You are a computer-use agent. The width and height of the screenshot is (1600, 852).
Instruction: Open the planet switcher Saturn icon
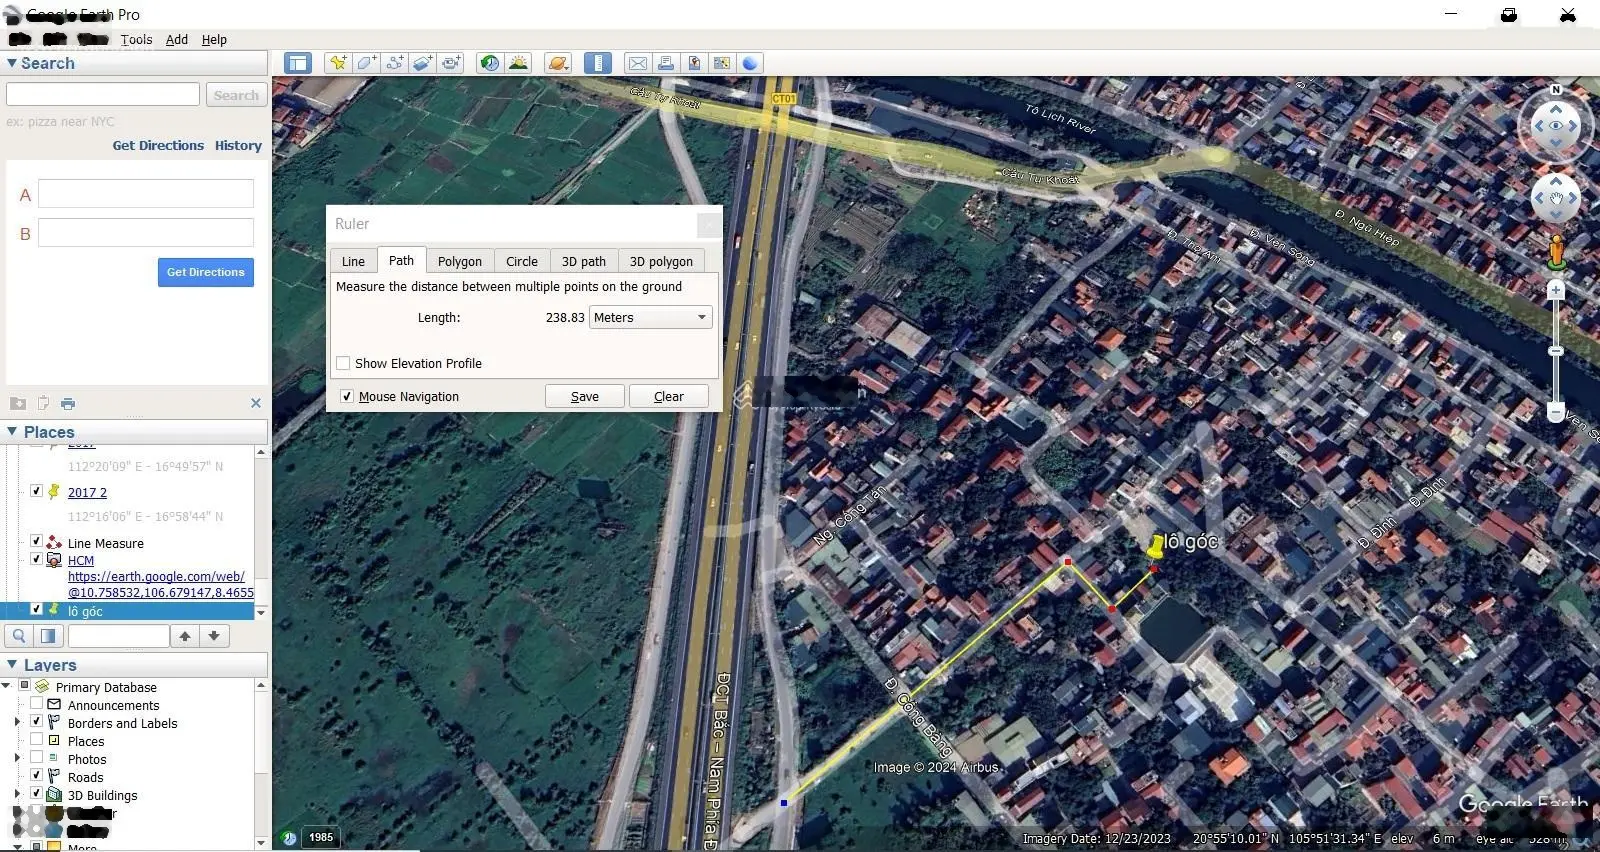tap(558, 63)
